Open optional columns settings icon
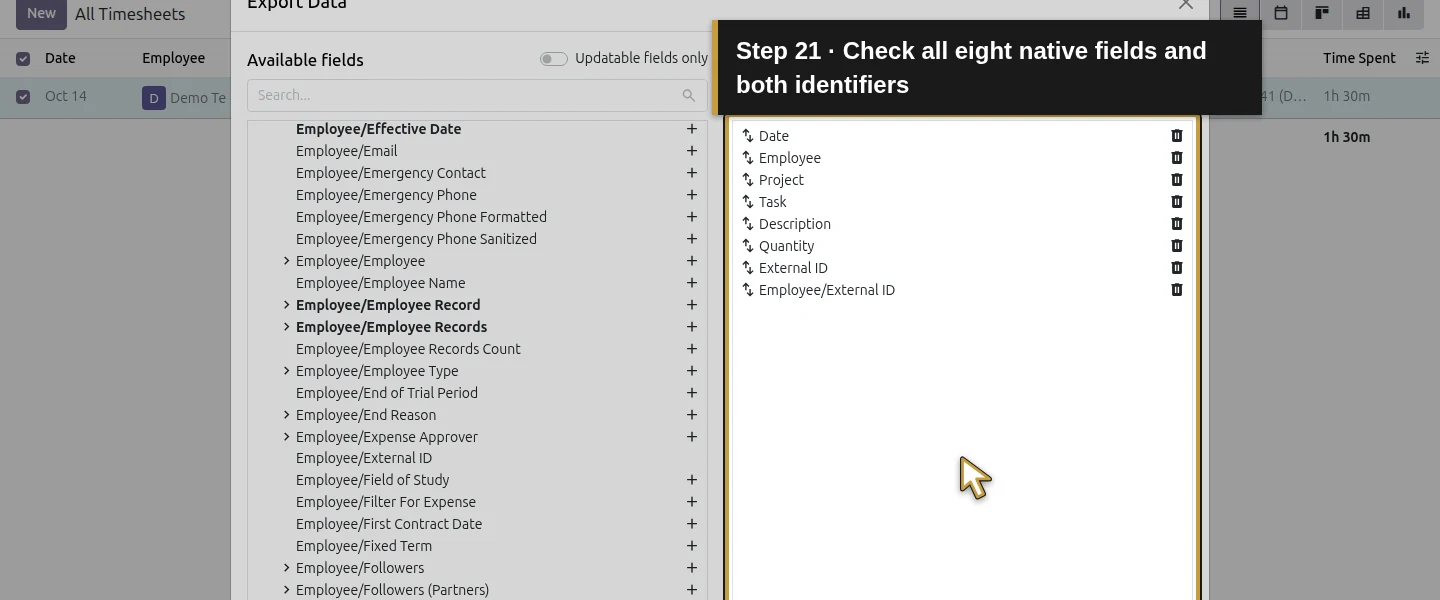Viewport: 1440px width, 600px height. (1422, 58)
